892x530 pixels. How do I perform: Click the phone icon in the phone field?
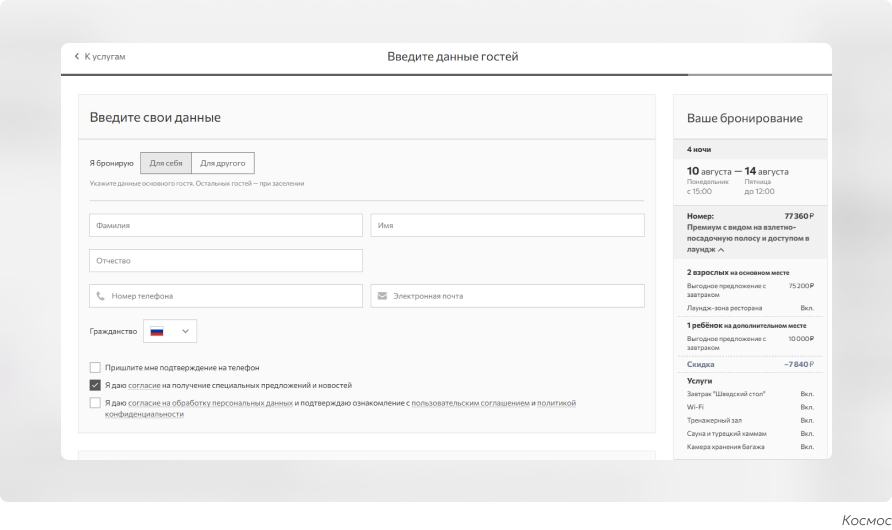click(x=100, y=296)
